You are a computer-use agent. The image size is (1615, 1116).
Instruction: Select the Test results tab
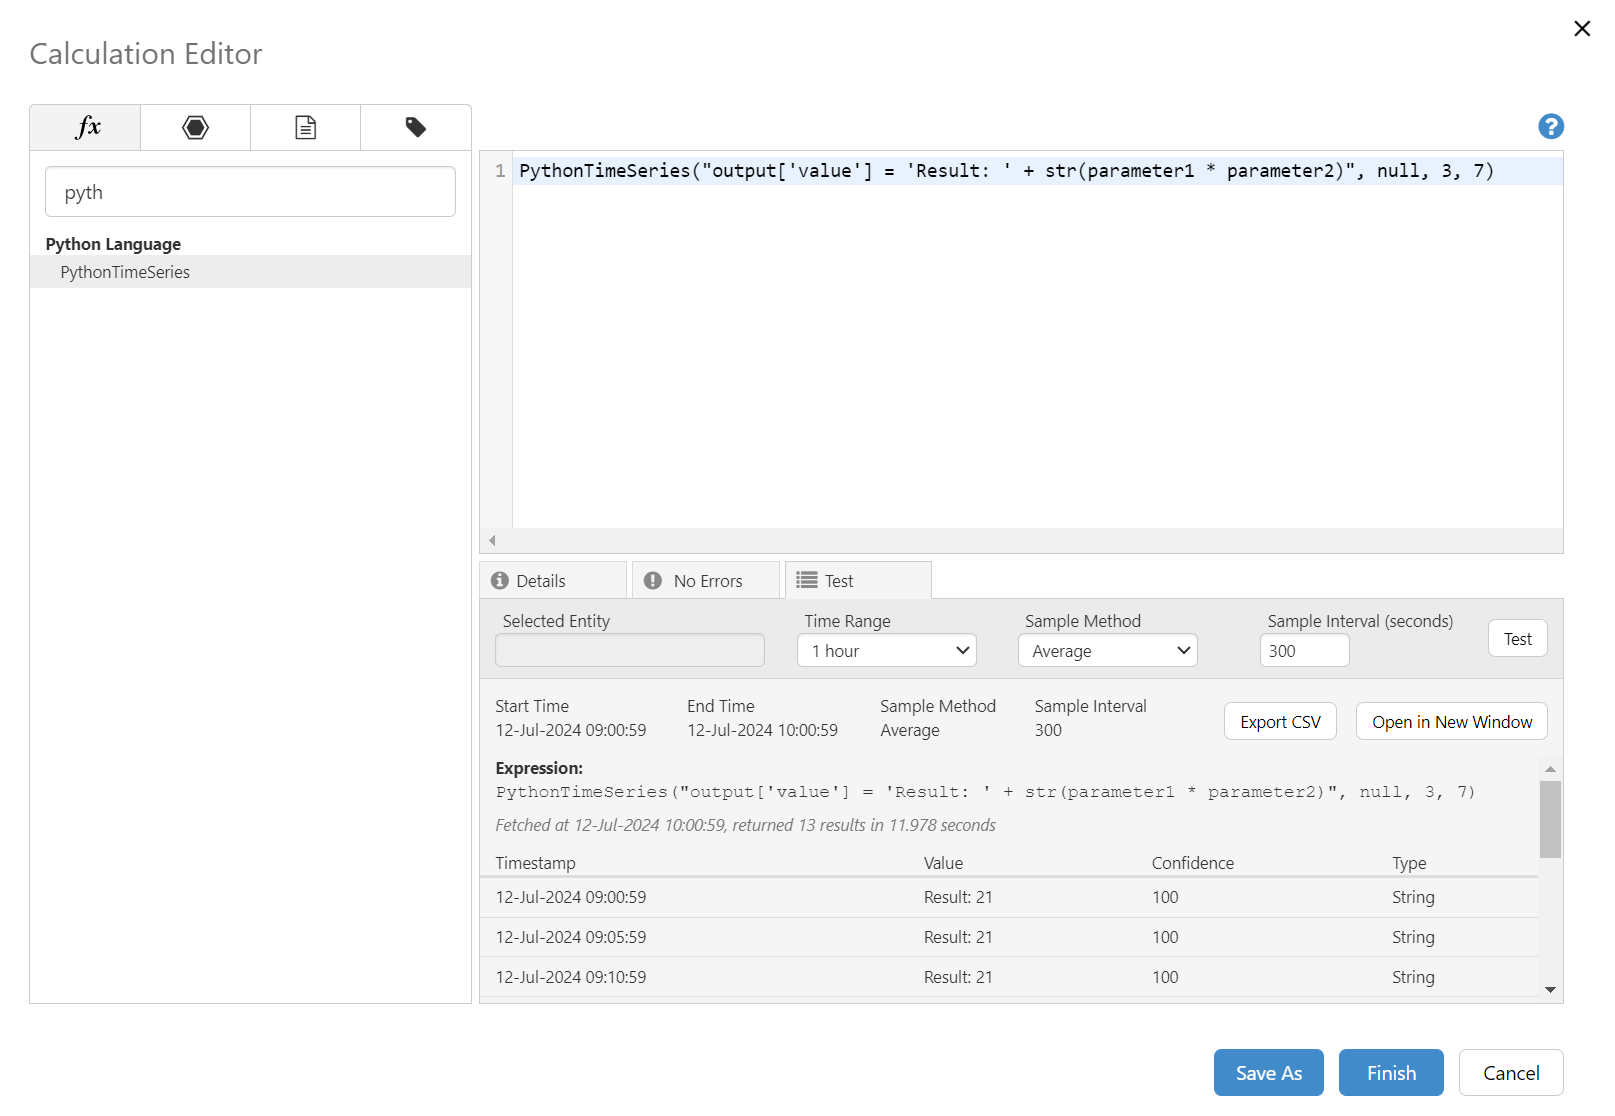coord(857,581)
